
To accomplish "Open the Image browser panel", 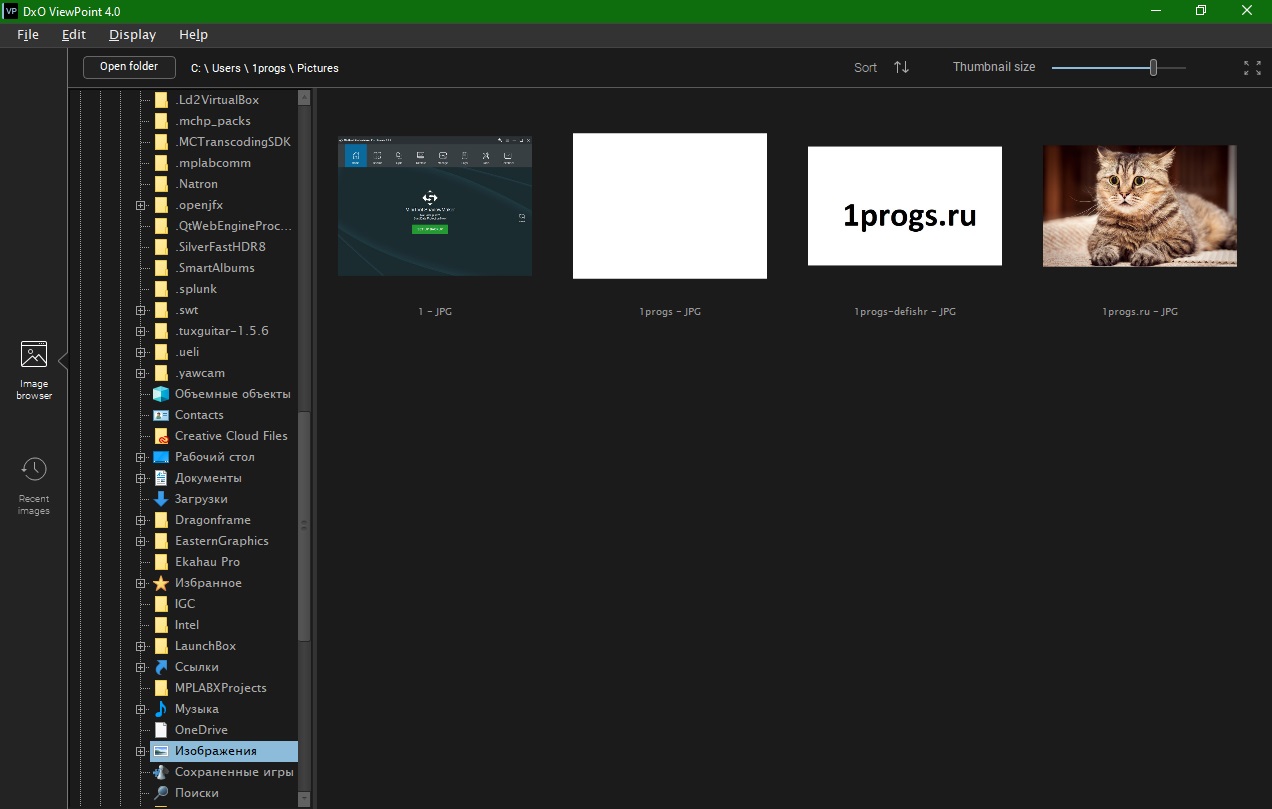I will pyautogui.click(x=34, y=369).
